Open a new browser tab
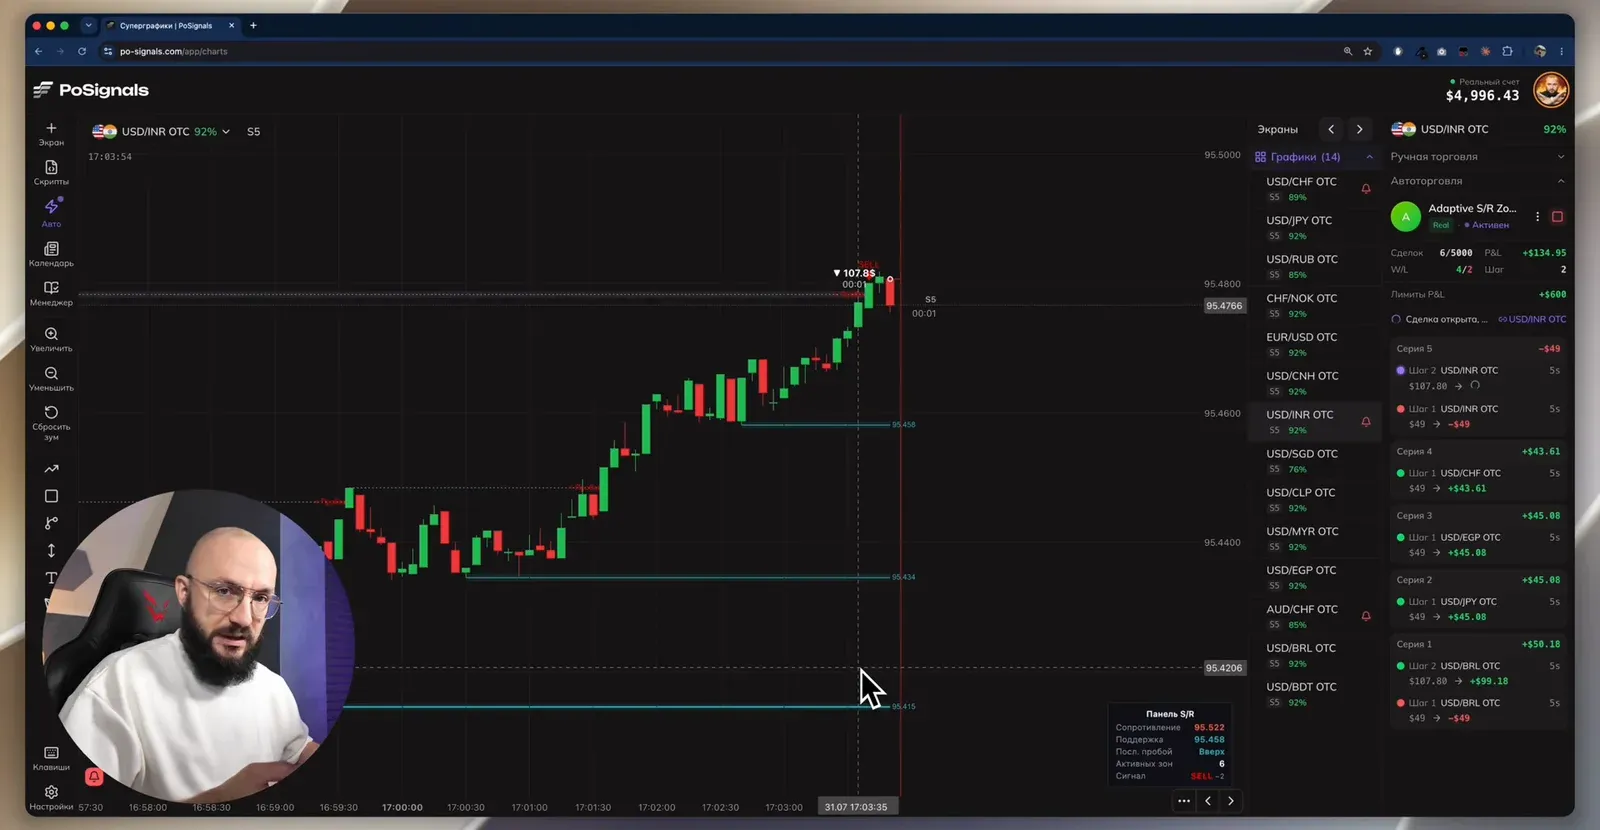The image size is (1600, 830). tap(253, 25)
